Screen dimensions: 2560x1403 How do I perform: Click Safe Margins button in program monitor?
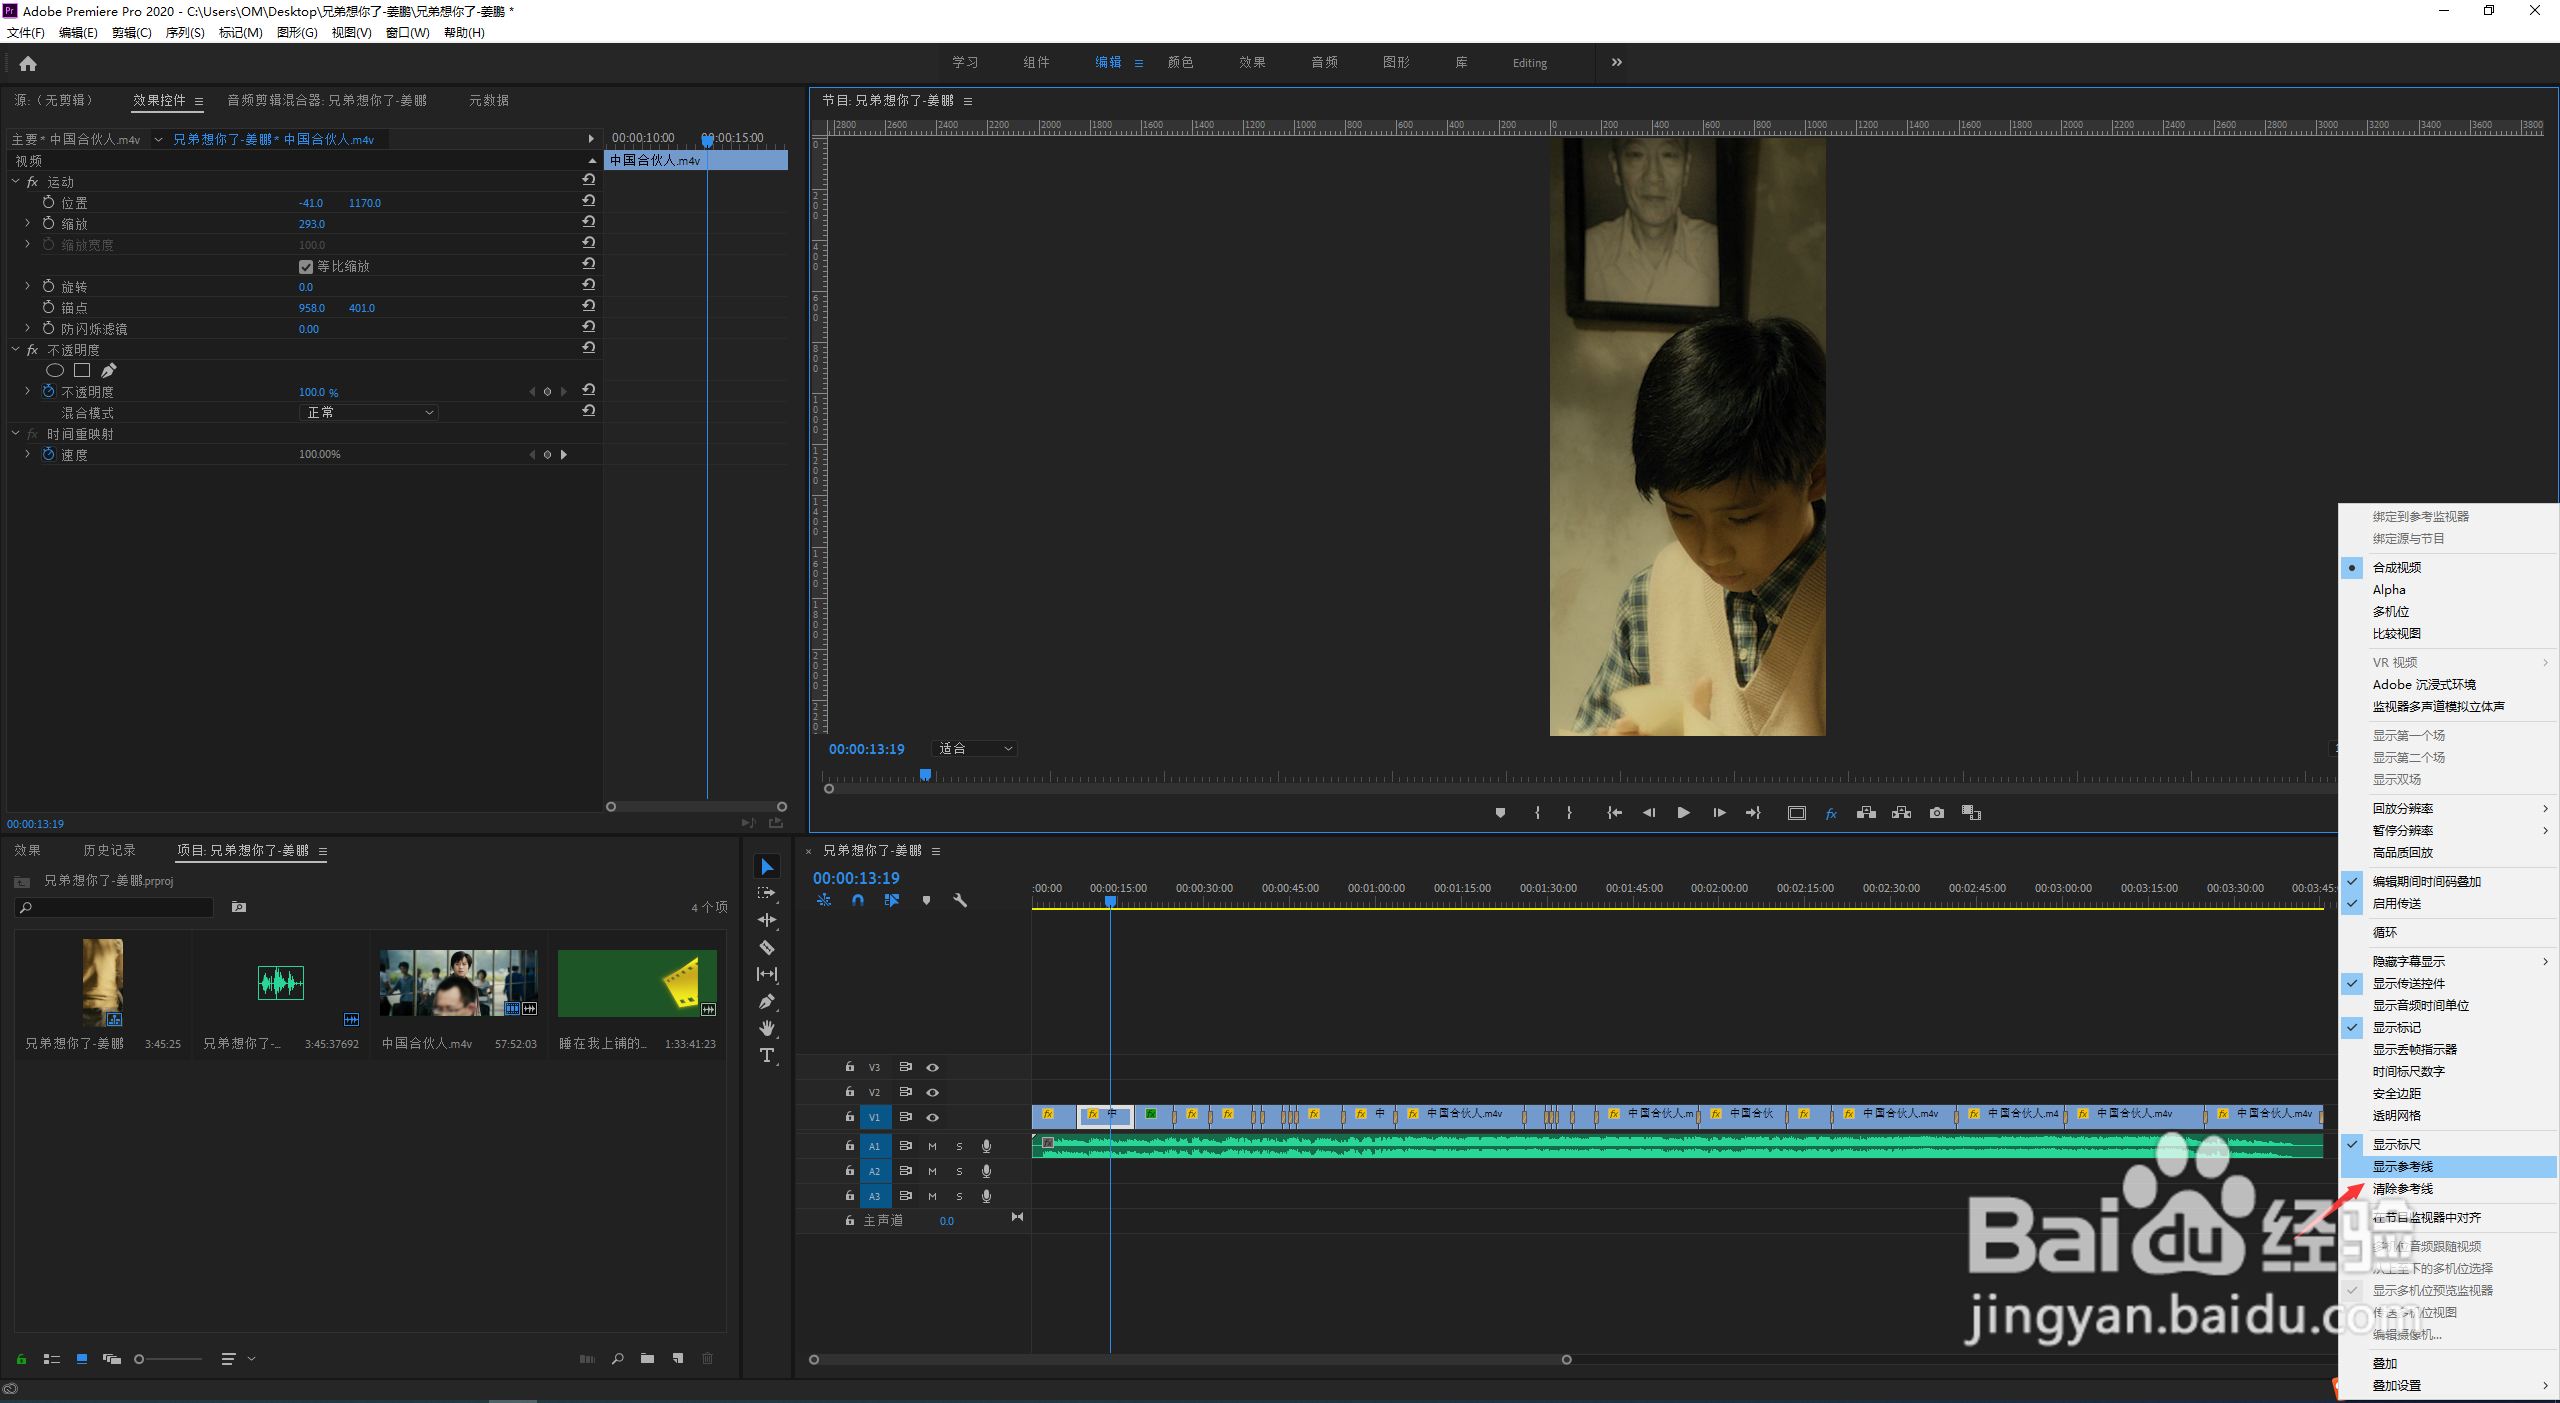click(1797, 813)
